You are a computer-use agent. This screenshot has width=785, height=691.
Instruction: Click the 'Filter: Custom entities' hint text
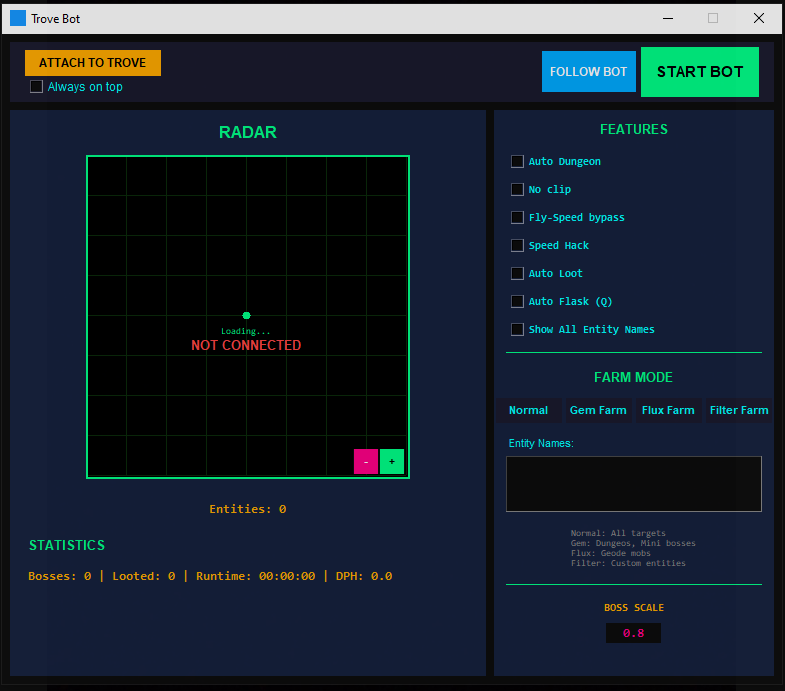628,563
